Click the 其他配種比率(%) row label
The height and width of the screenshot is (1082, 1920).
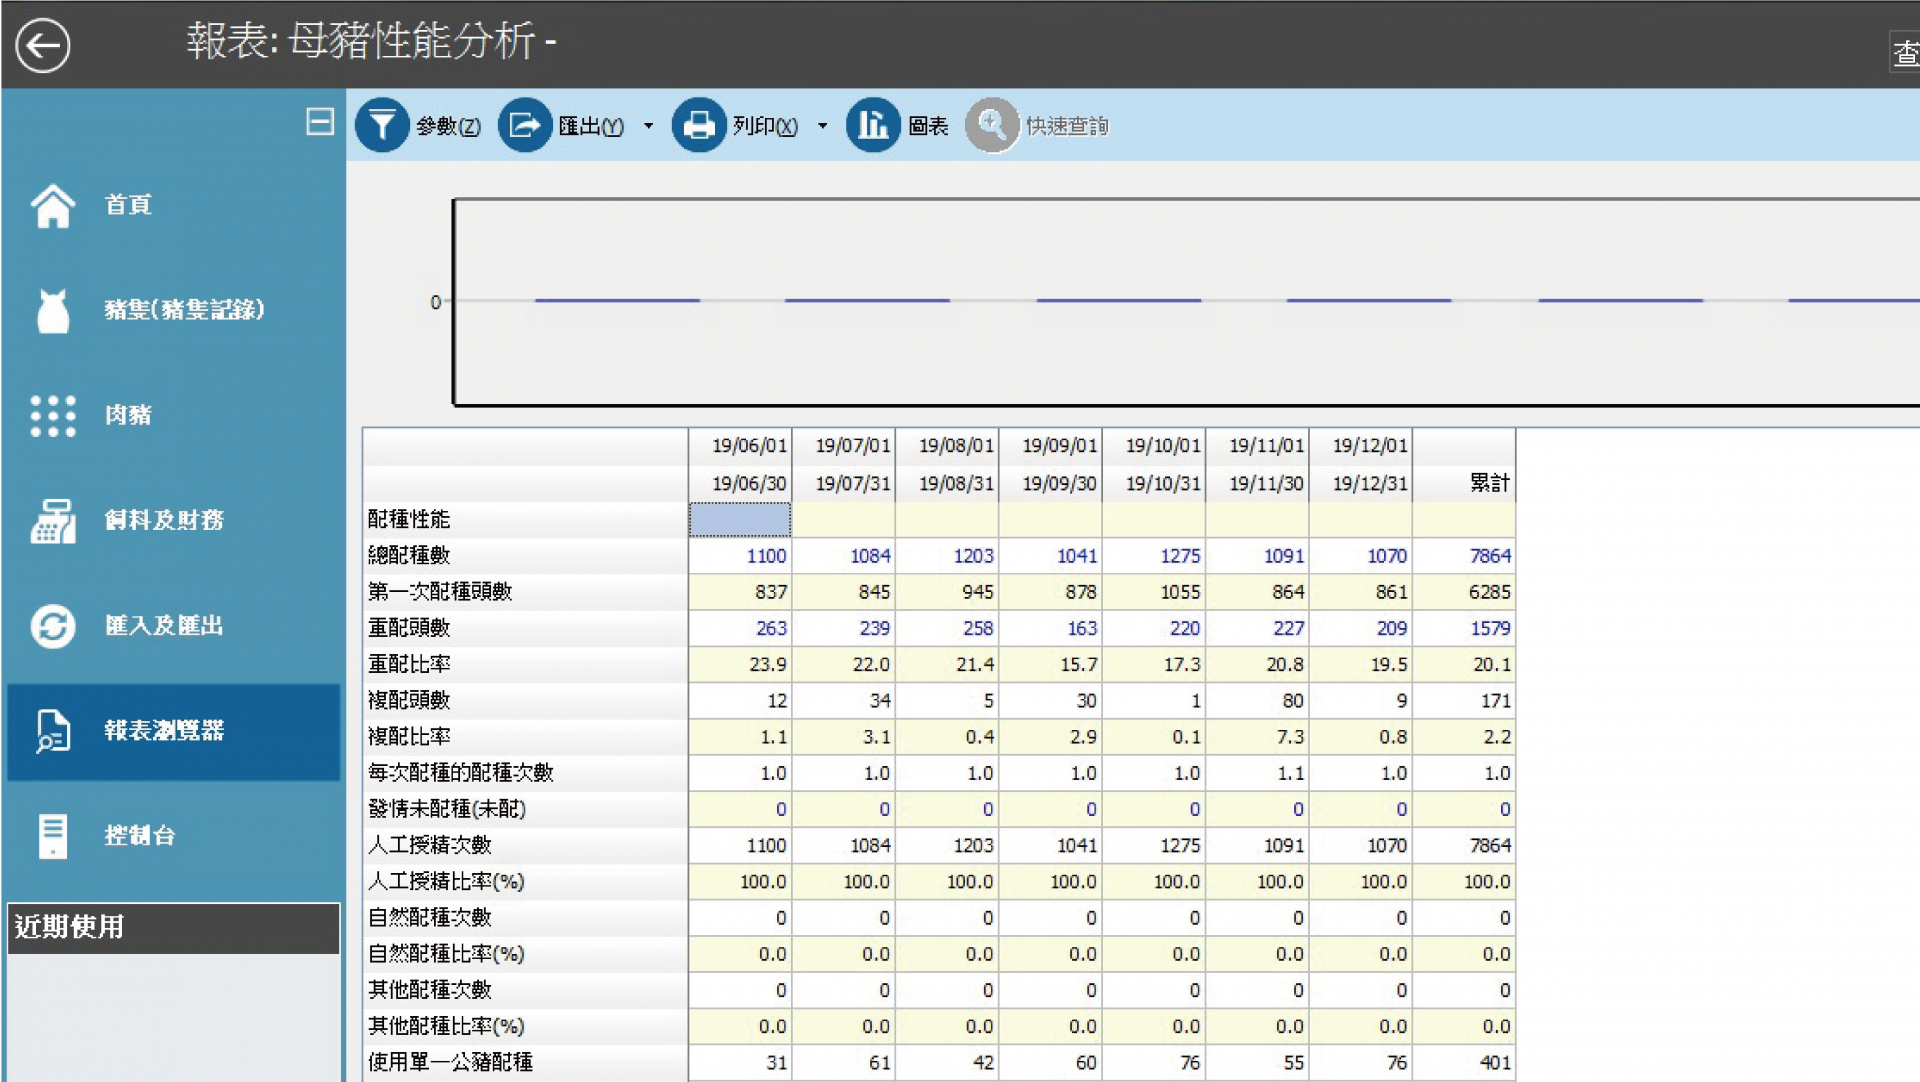[446, 1026]
